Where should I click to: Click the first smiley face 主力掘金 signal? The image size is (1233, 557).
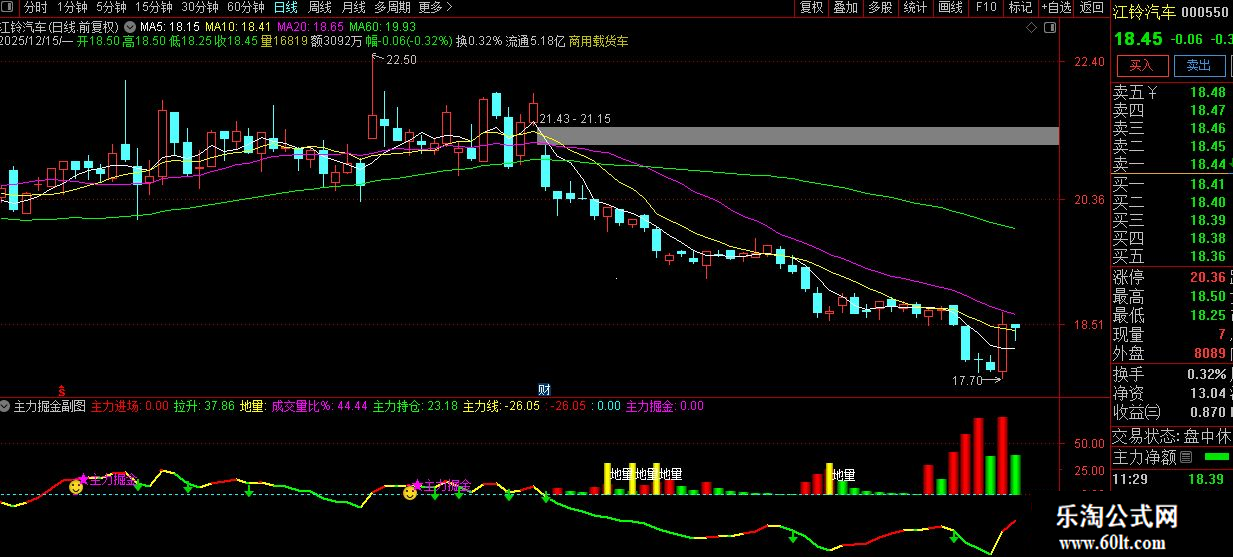[76, 487]
